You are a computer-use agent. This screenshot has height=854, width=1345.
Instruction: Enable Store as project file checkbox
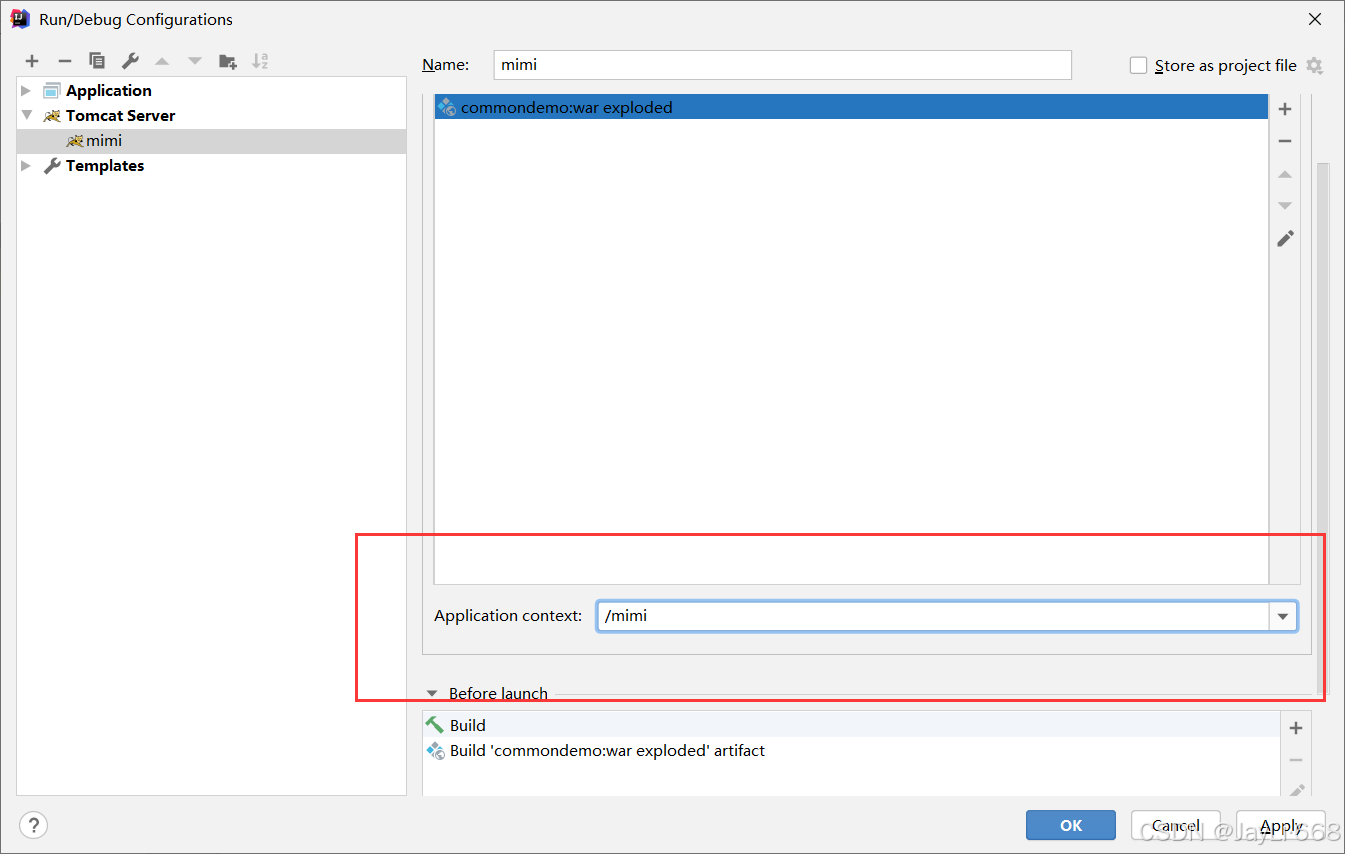[1138, 66]
